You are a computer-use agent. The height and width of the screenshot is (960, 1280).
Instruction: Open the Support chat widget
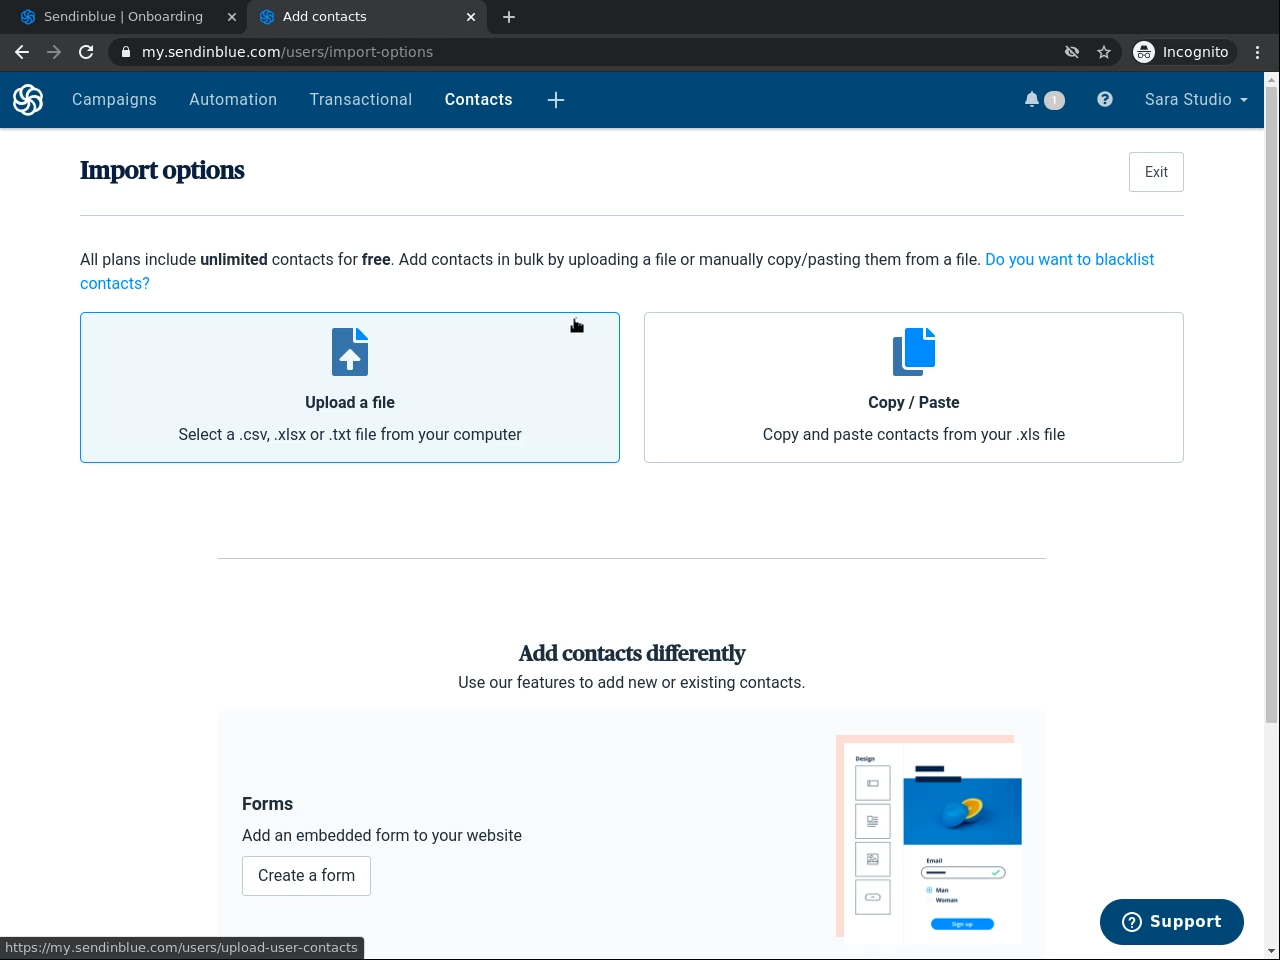[x=1172, y=922]
